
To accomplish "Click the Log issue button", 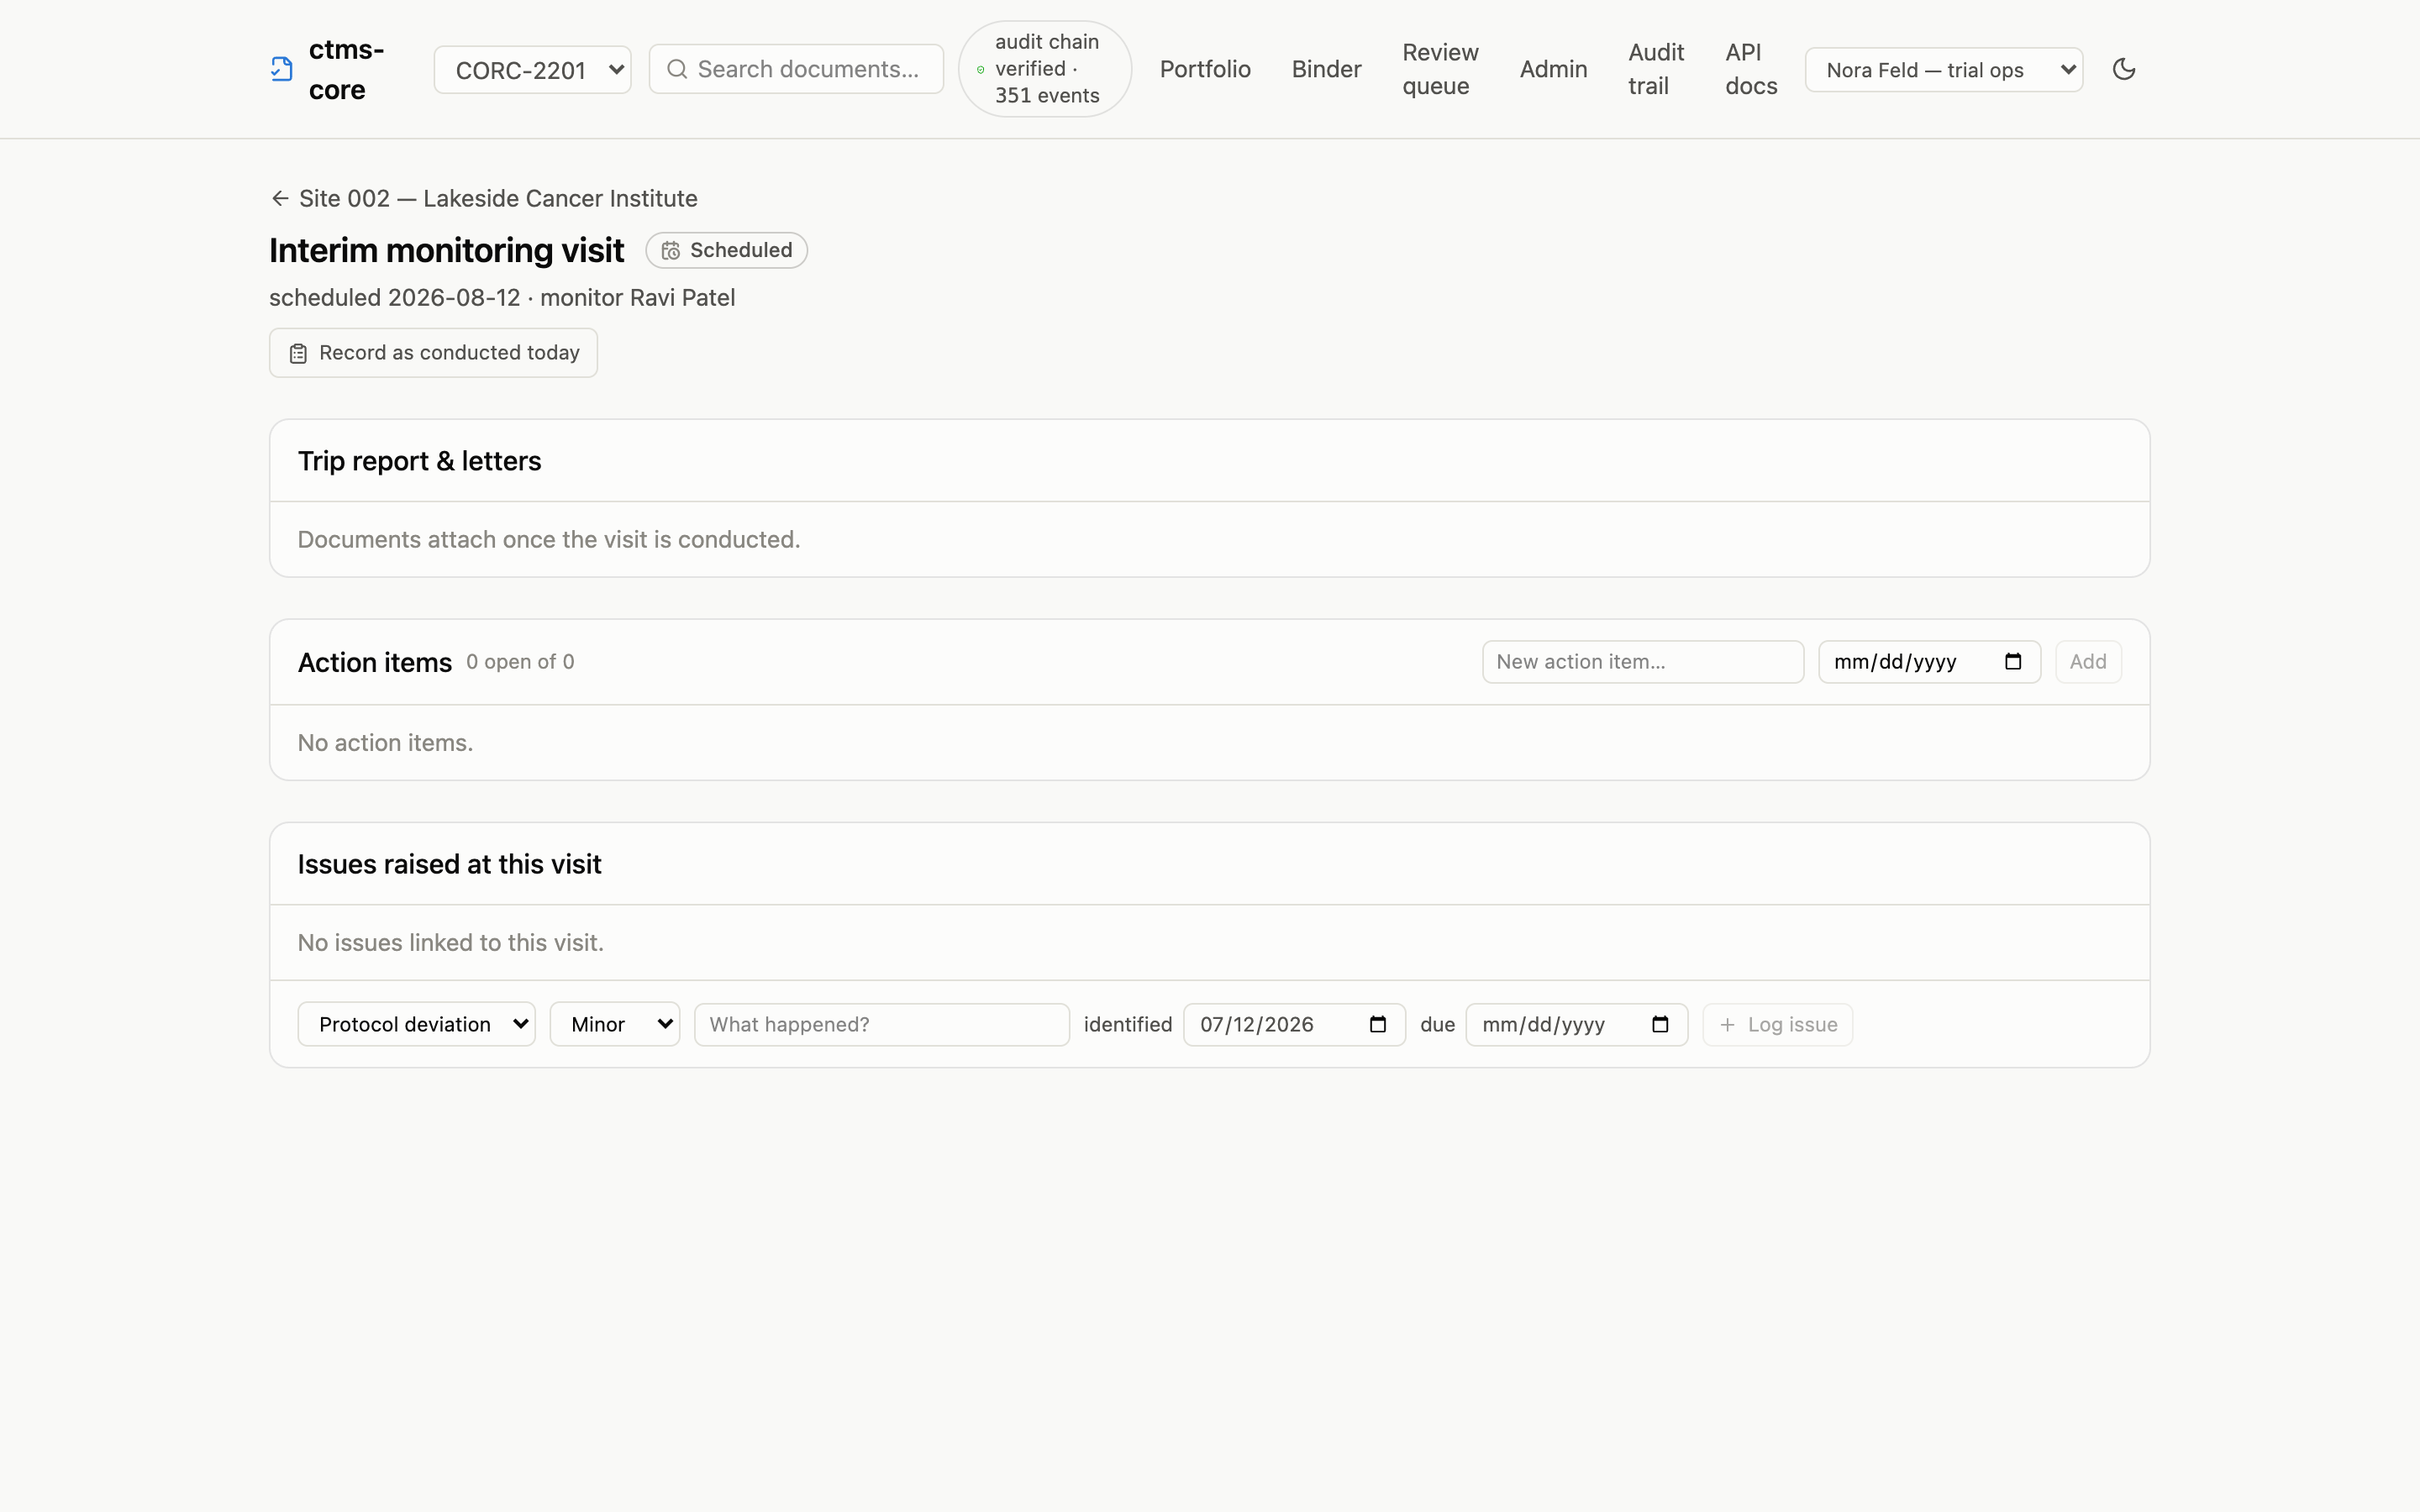I will coord(1777,1024).
